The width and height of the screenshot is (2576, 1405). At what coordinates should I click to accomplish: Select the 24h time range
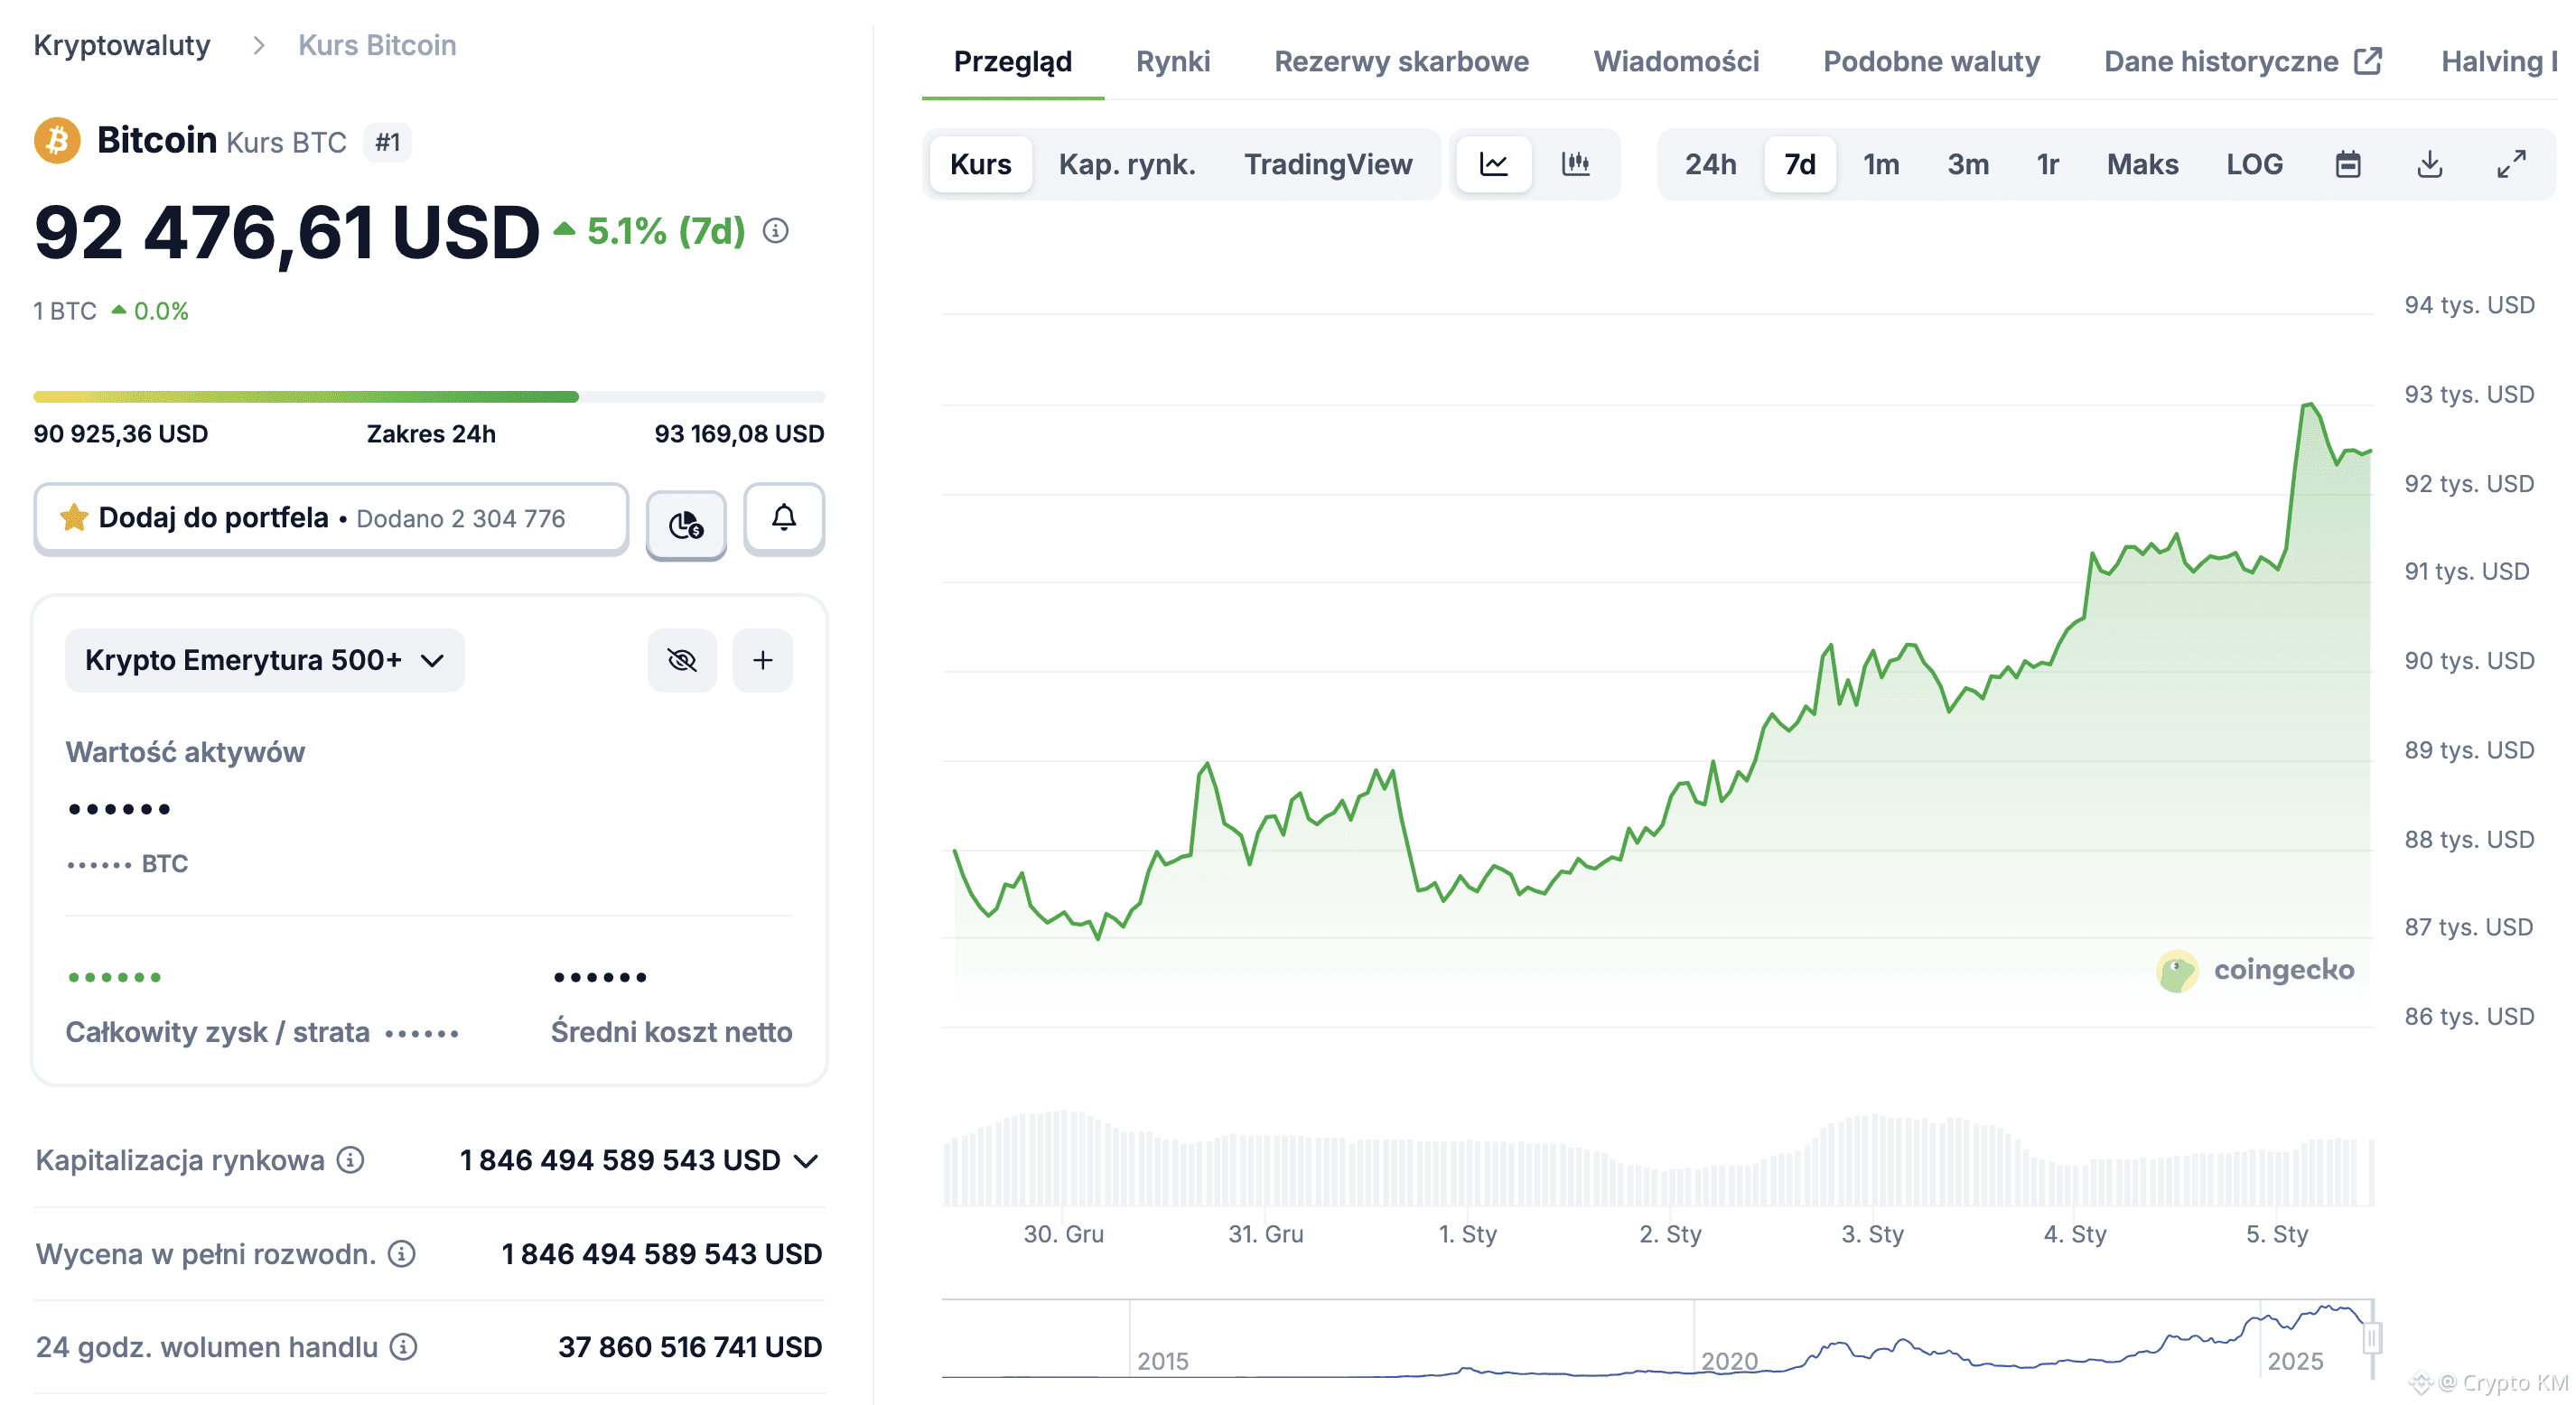pos(1710,164)
